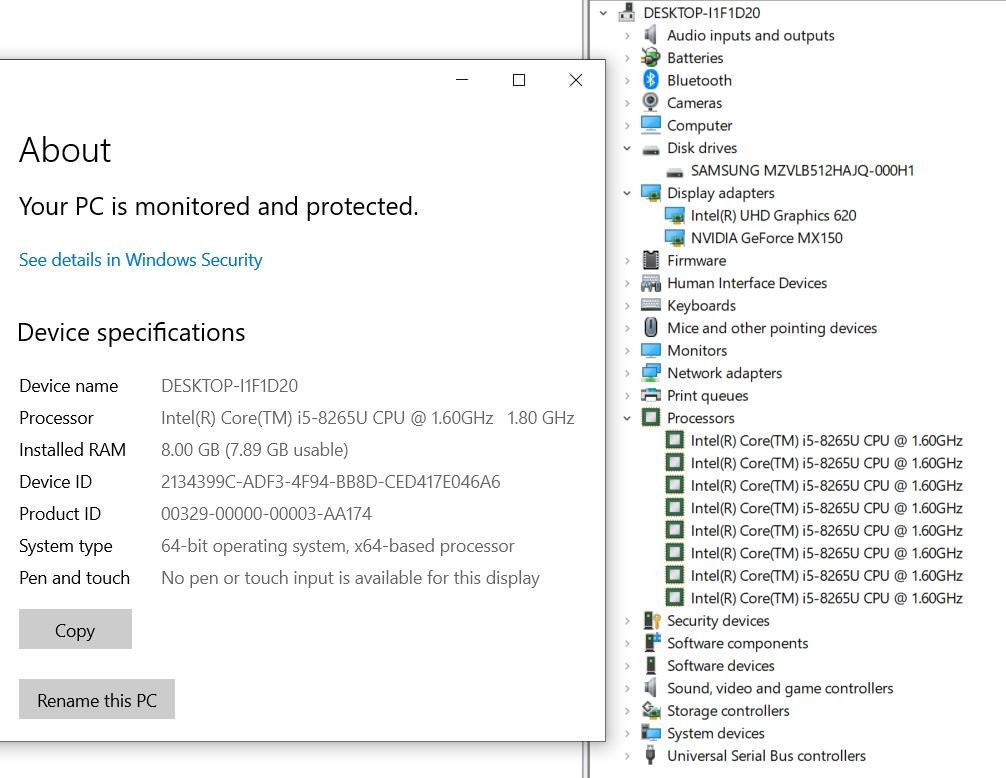Minimize the About settings window
This screenshot has height=778, width=1006.
pos(462,80)
